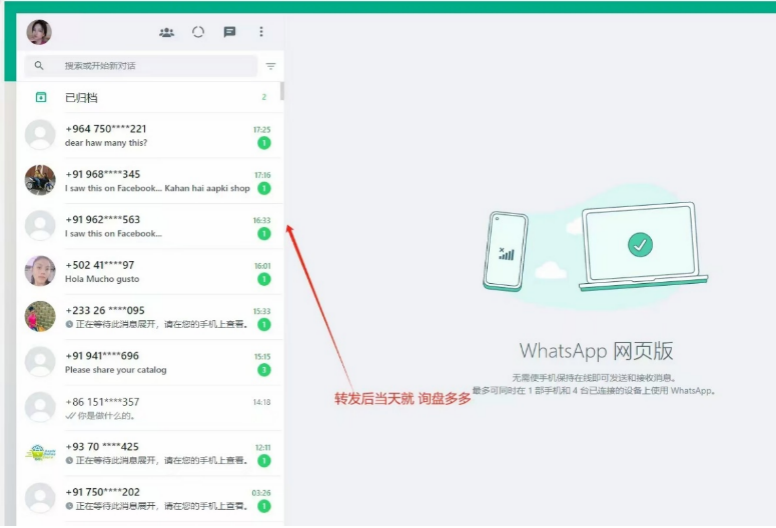The image size is (776, 528).
Task: Click unread badge for 16:01 chat
Action: point(264,279)
